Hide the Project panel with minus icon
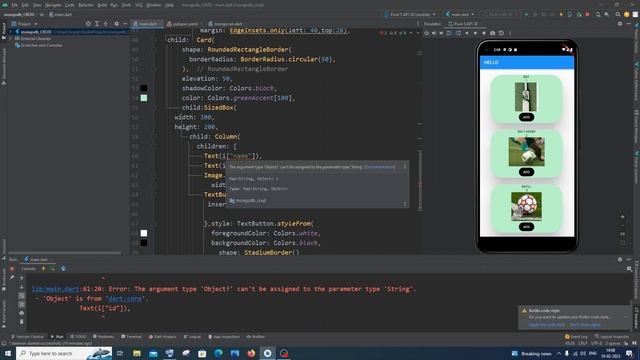Image resolution: width=640 pixels, height=360 pixels. tap(125, 24)
